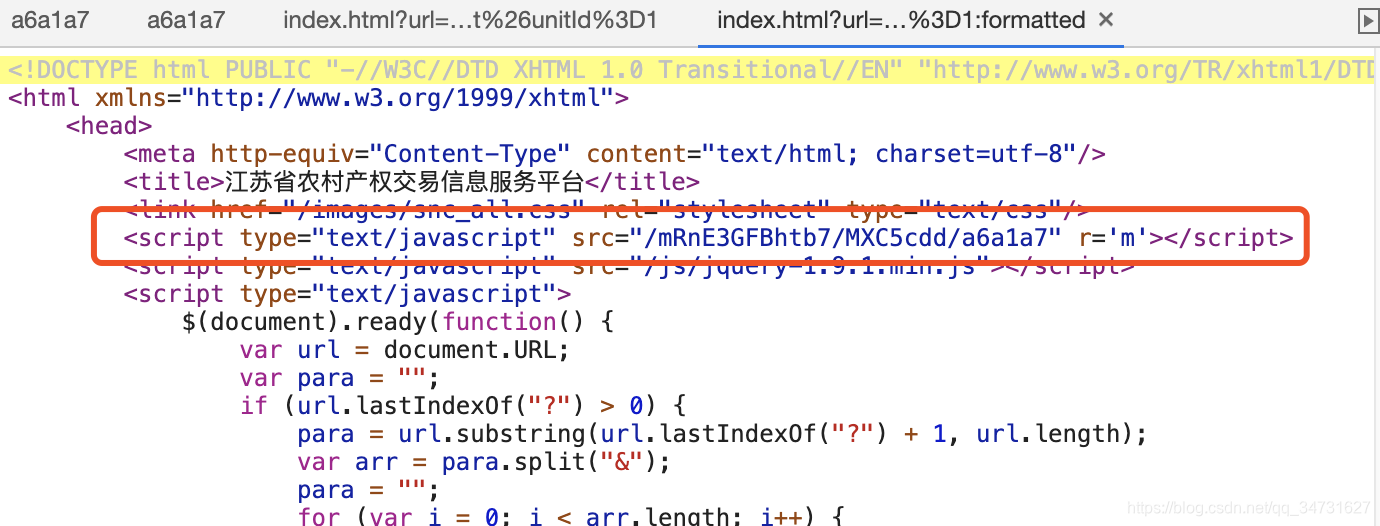This screenshot has width=1380, height=526.
Task: Toggle the debugger sidebar pane icon
Action: click(x=1367, y=20)
